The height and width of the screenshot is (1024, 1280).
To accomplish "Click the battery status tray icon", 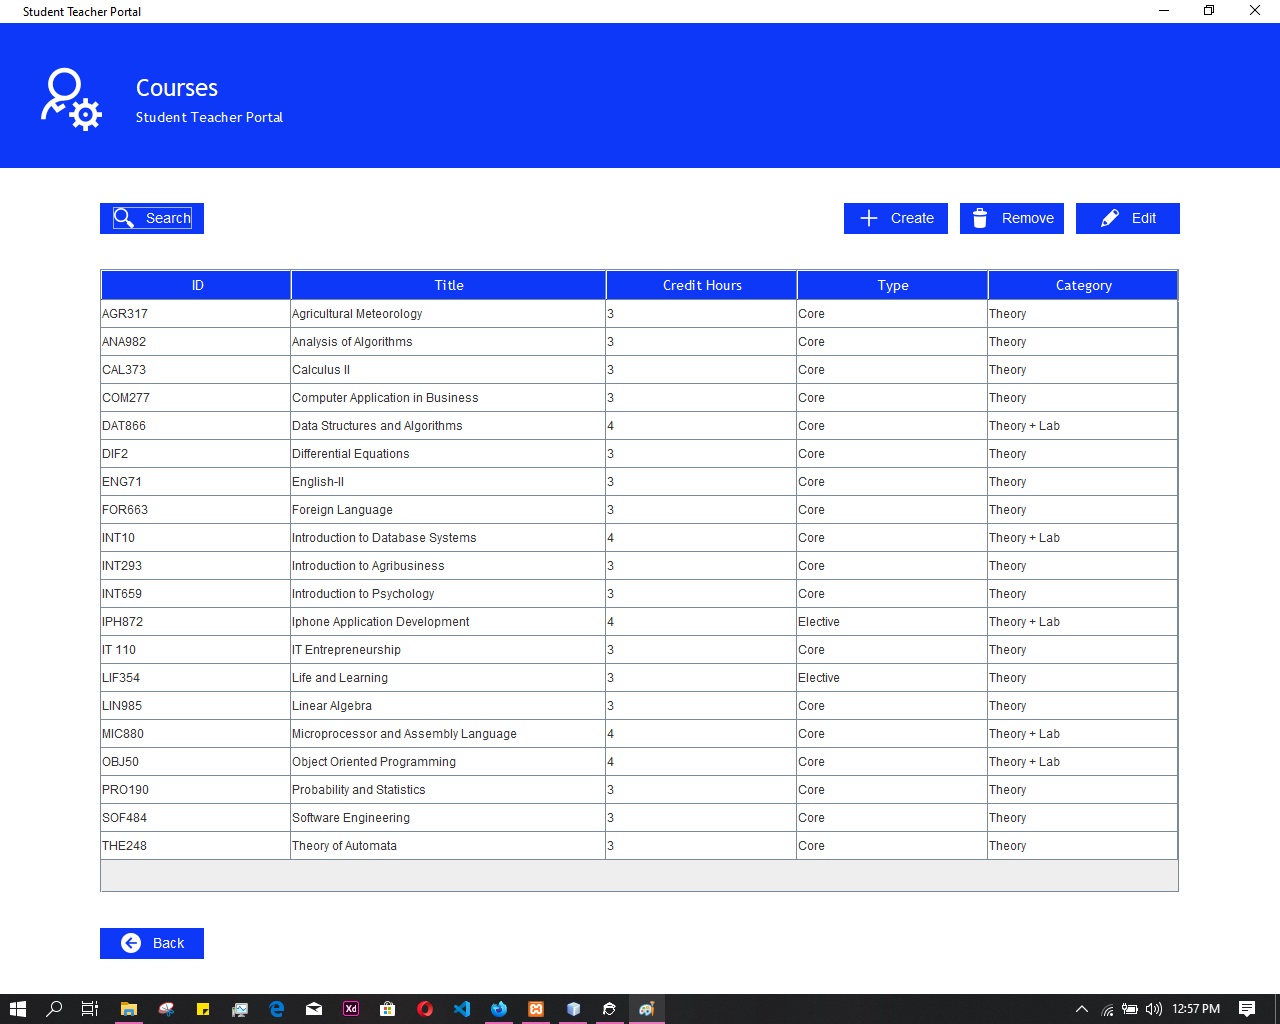I will pos(1130,1009).
